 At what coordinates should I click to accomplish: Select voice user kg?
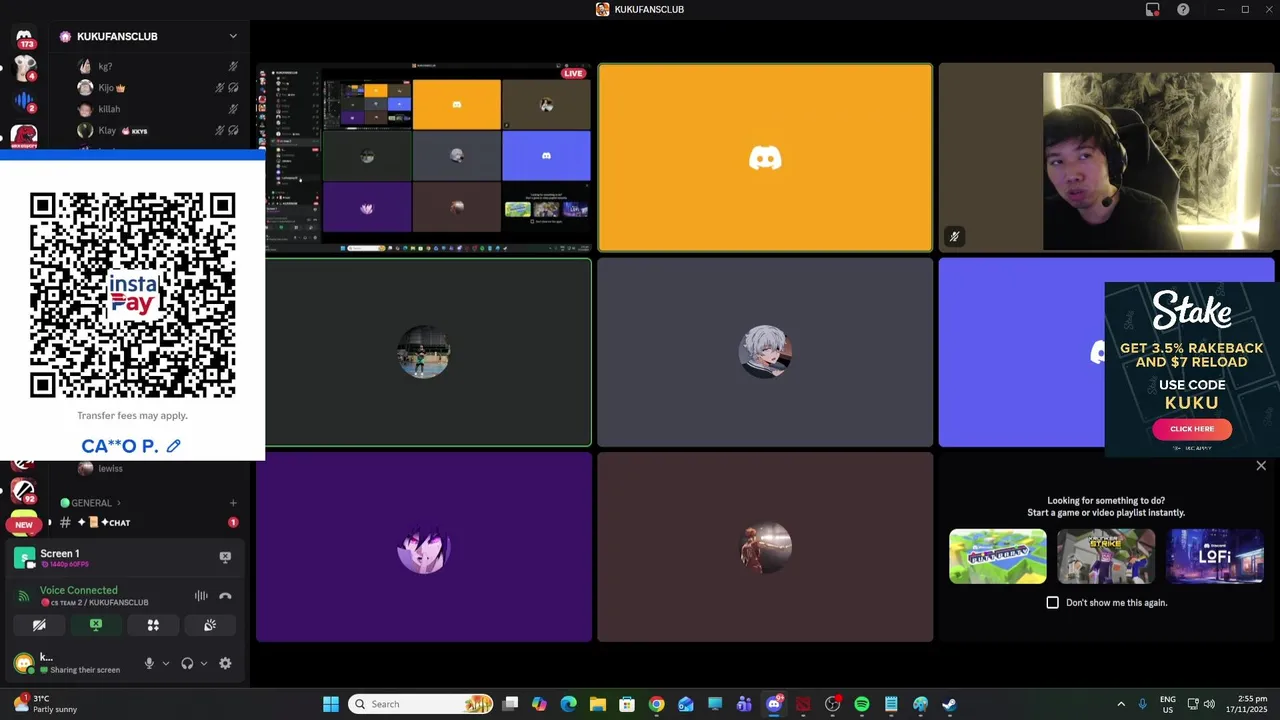click(158, 66)
